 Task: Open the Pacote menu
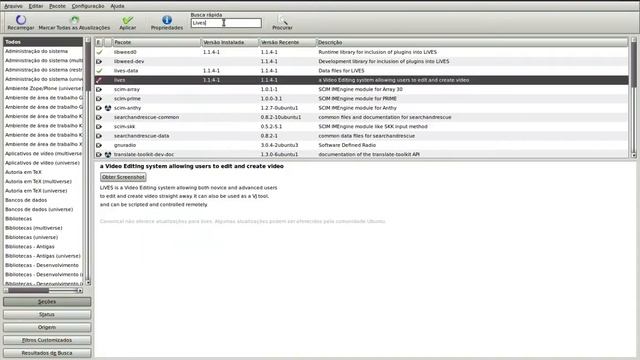pyautogui.click(x=57, y=6)
